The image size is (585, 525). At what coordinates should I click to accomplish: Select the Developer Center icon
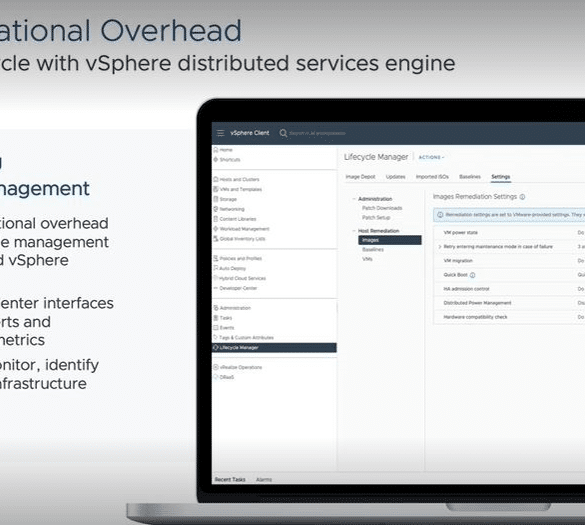pos(216,288)
